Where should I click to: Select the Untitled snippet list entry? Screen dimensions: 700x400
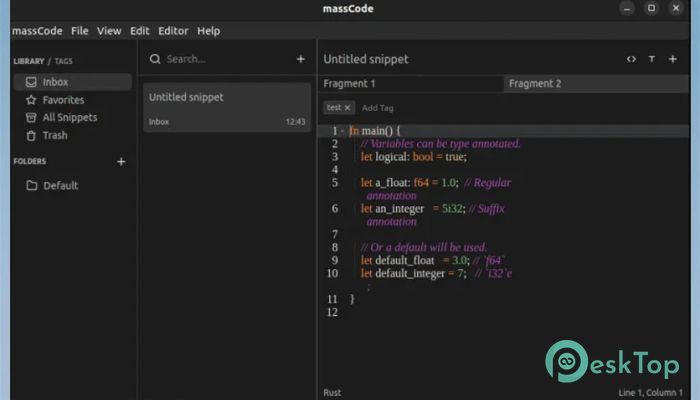click(227, 108)
